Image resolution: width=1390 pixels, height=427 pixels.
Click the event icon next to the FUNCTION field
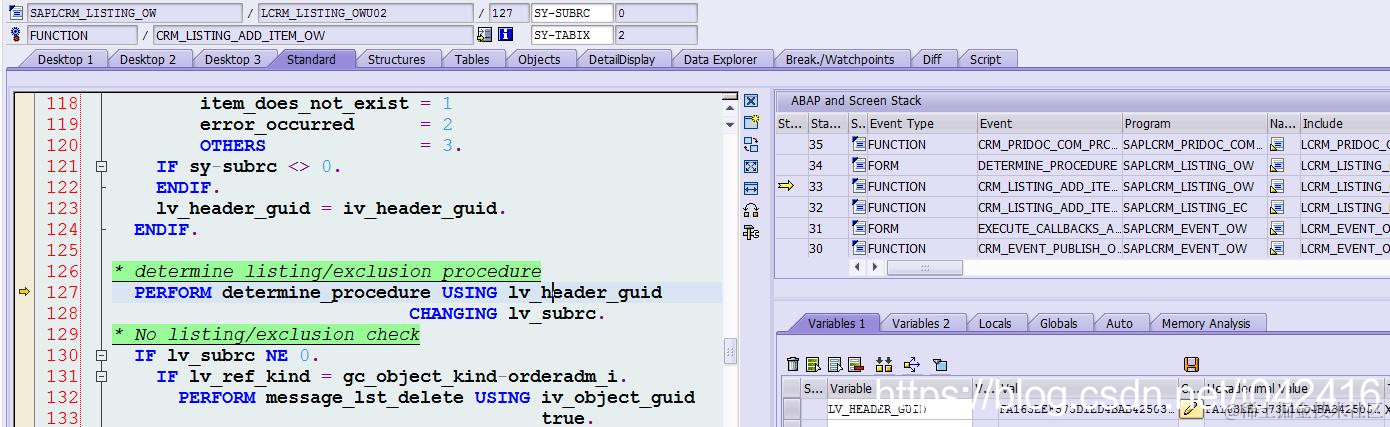tap(15, 35)
